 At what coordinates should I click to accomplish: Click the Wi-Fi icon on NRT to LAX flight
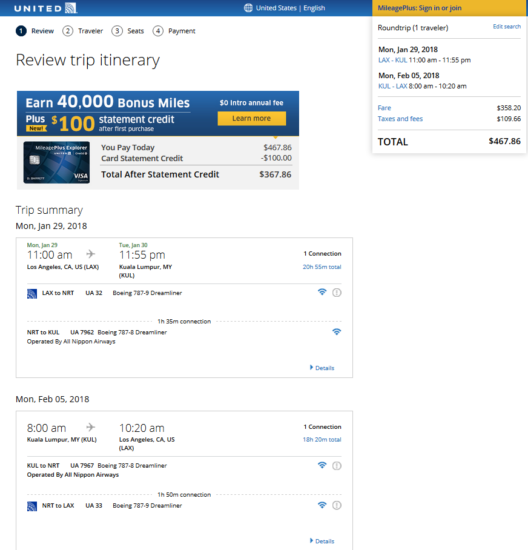coord(322,505)
